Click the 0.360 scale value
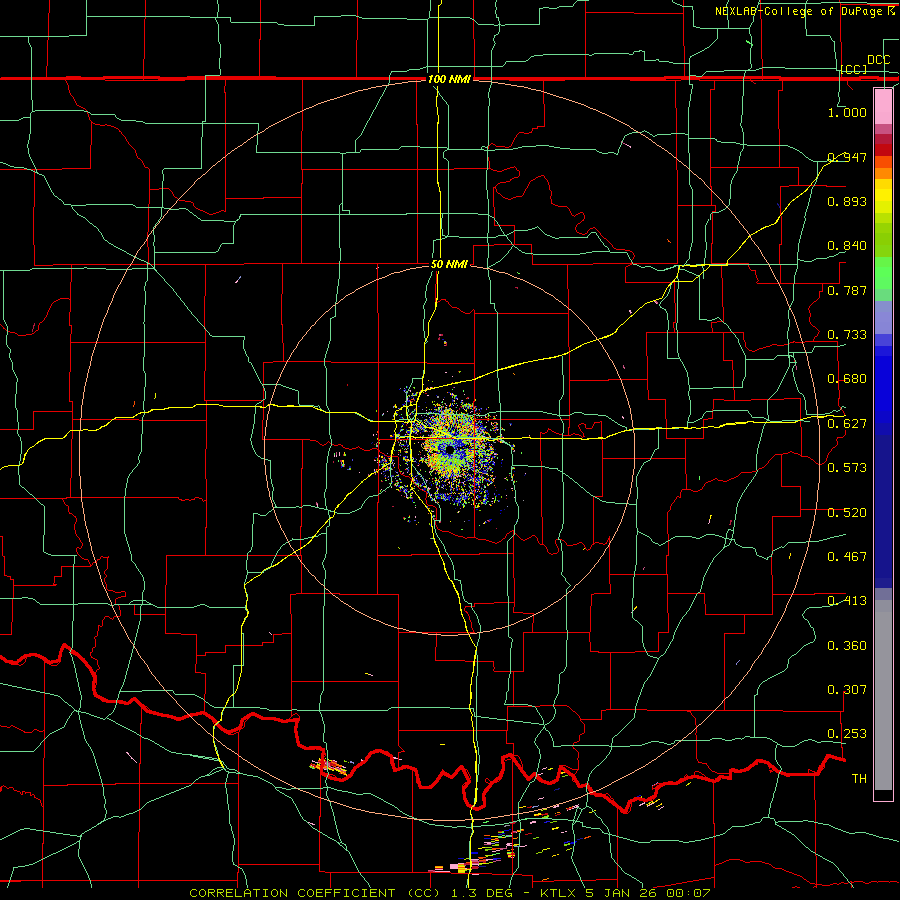900x900 pixels. [x=847, y=645]
